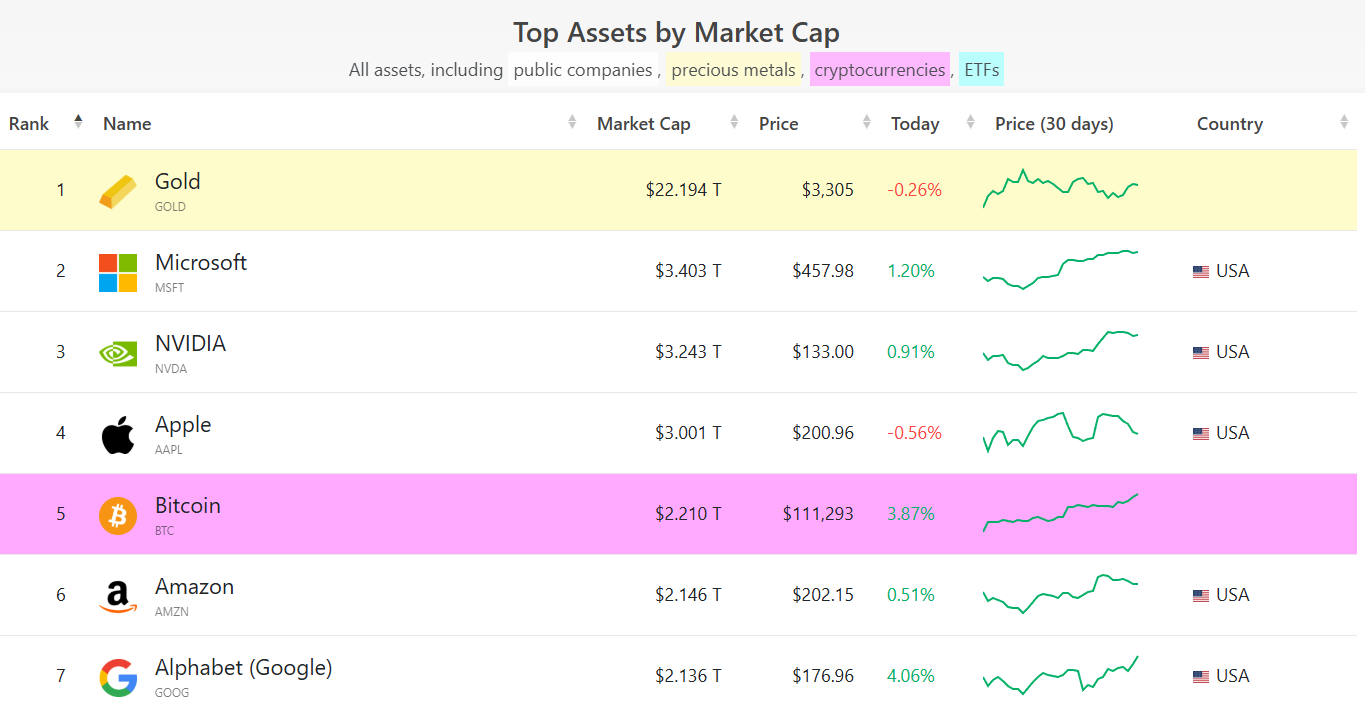Toggle the cryptocurrencies filter
Image resolution: width=1365 pixels, height=708 pixels.
point(879,70)
